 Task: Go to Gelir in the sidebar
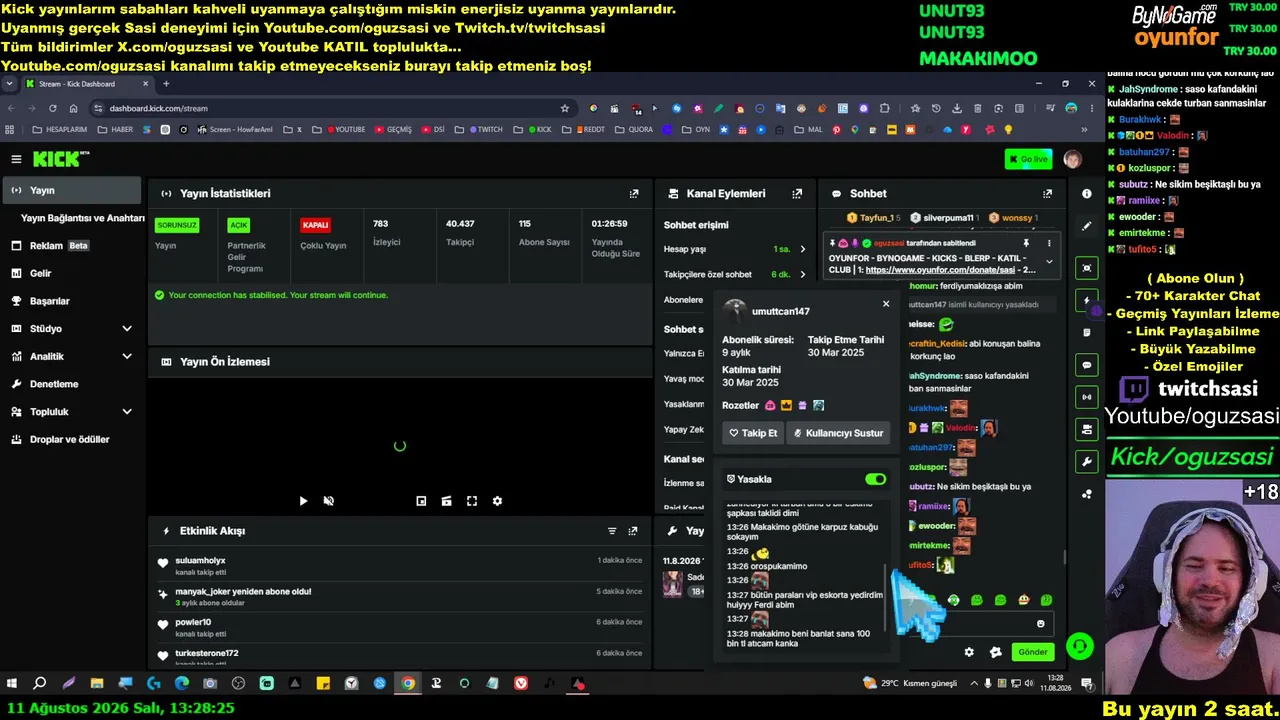click(x=72, y=273)
